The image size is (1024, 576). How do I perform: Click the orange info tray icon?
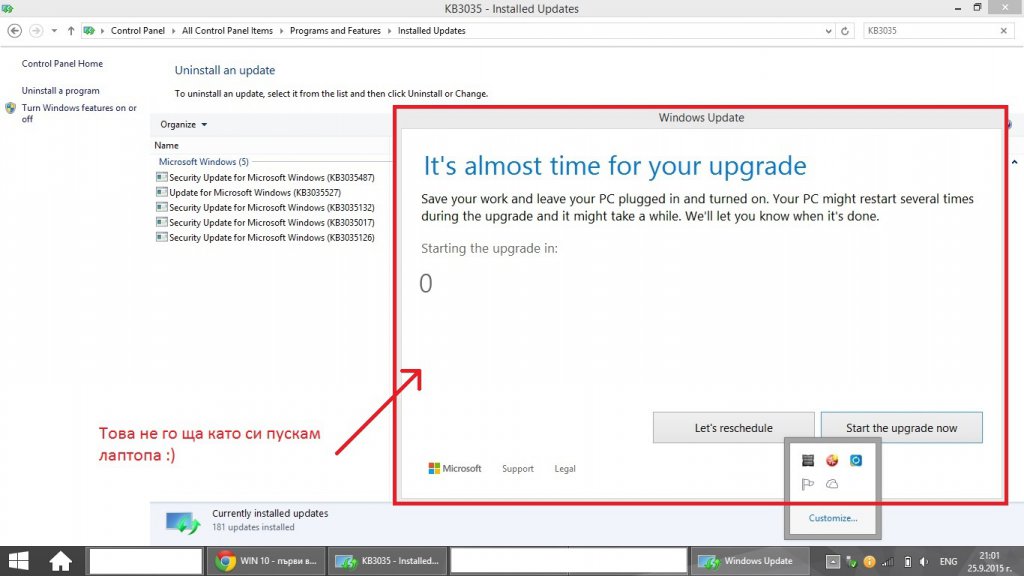tap(869, 562)
